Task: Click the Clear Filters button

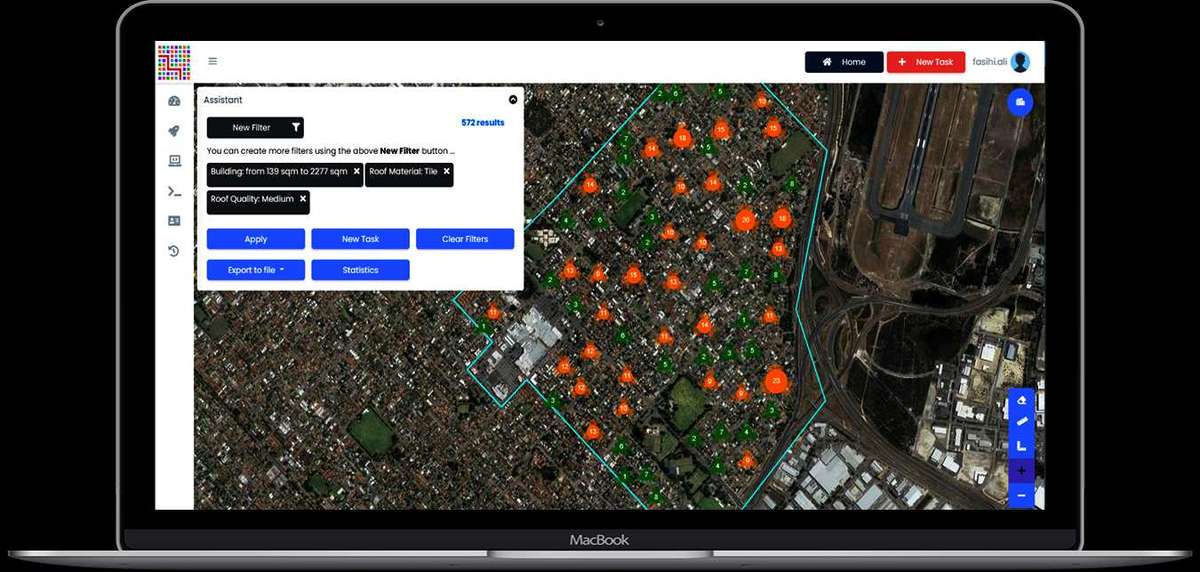Action: pos(465,239)
